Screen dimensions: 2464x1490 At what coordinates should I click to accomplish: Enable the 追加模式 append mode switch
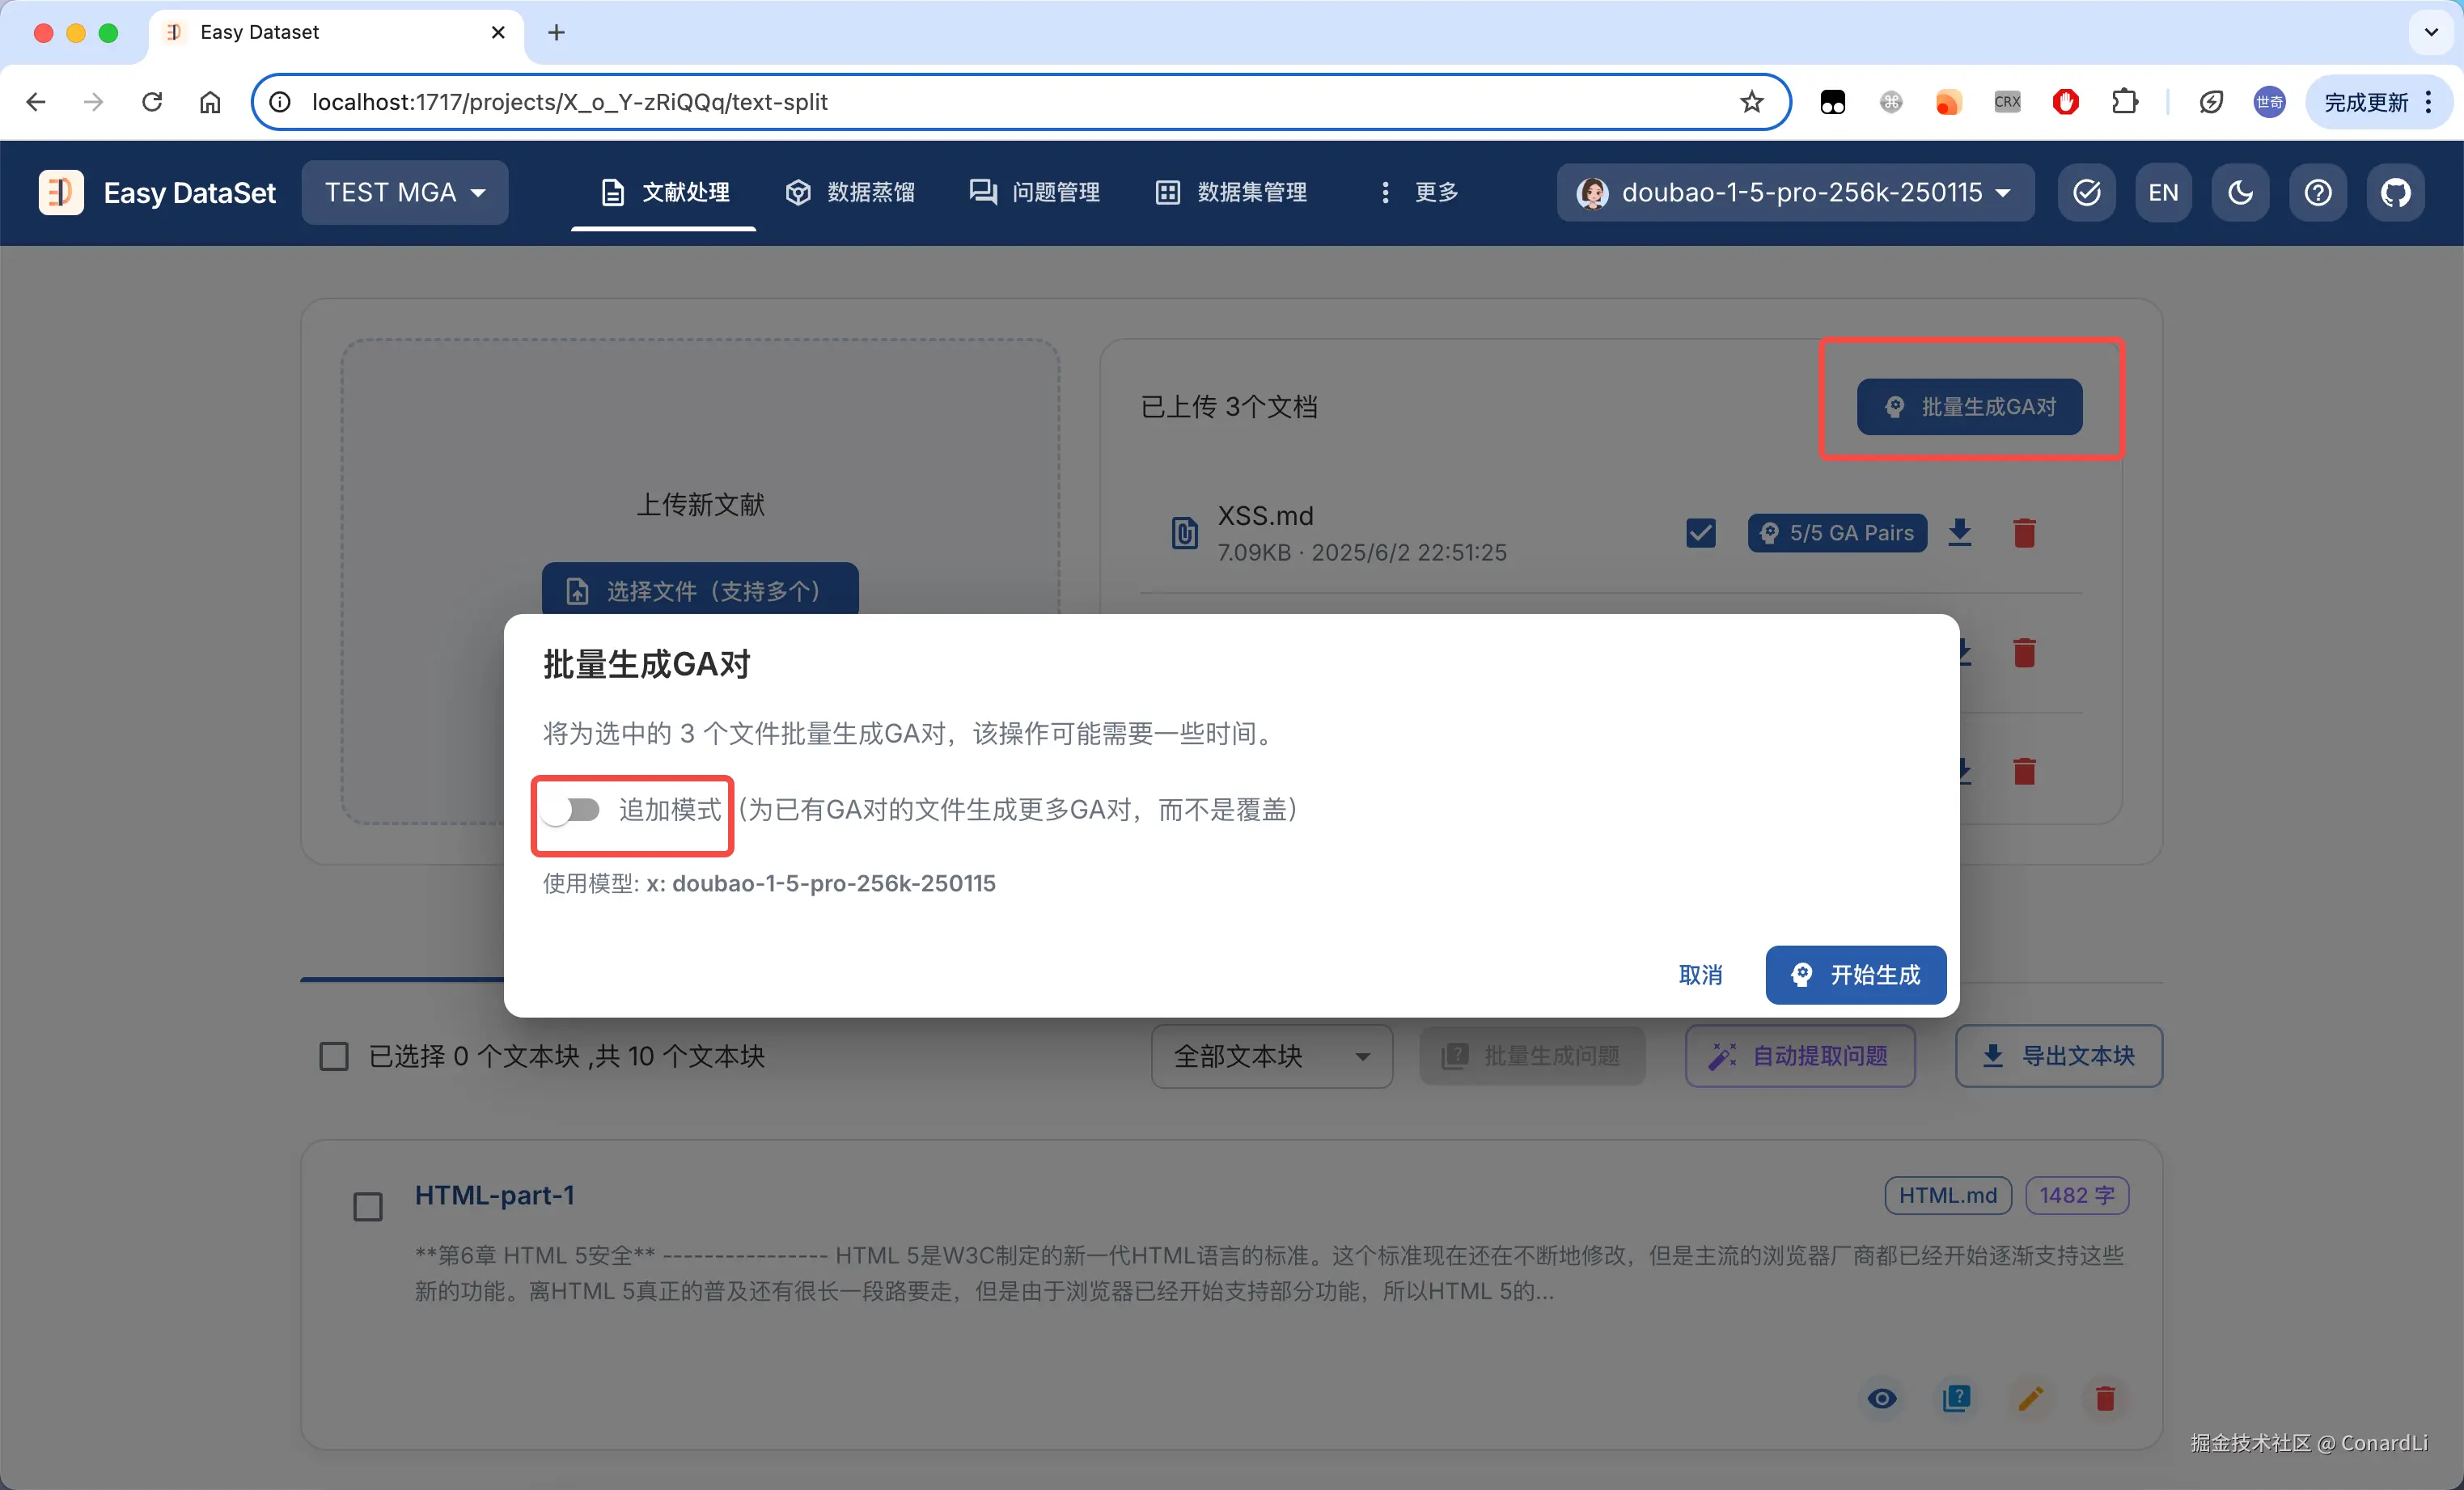[572, 809]
